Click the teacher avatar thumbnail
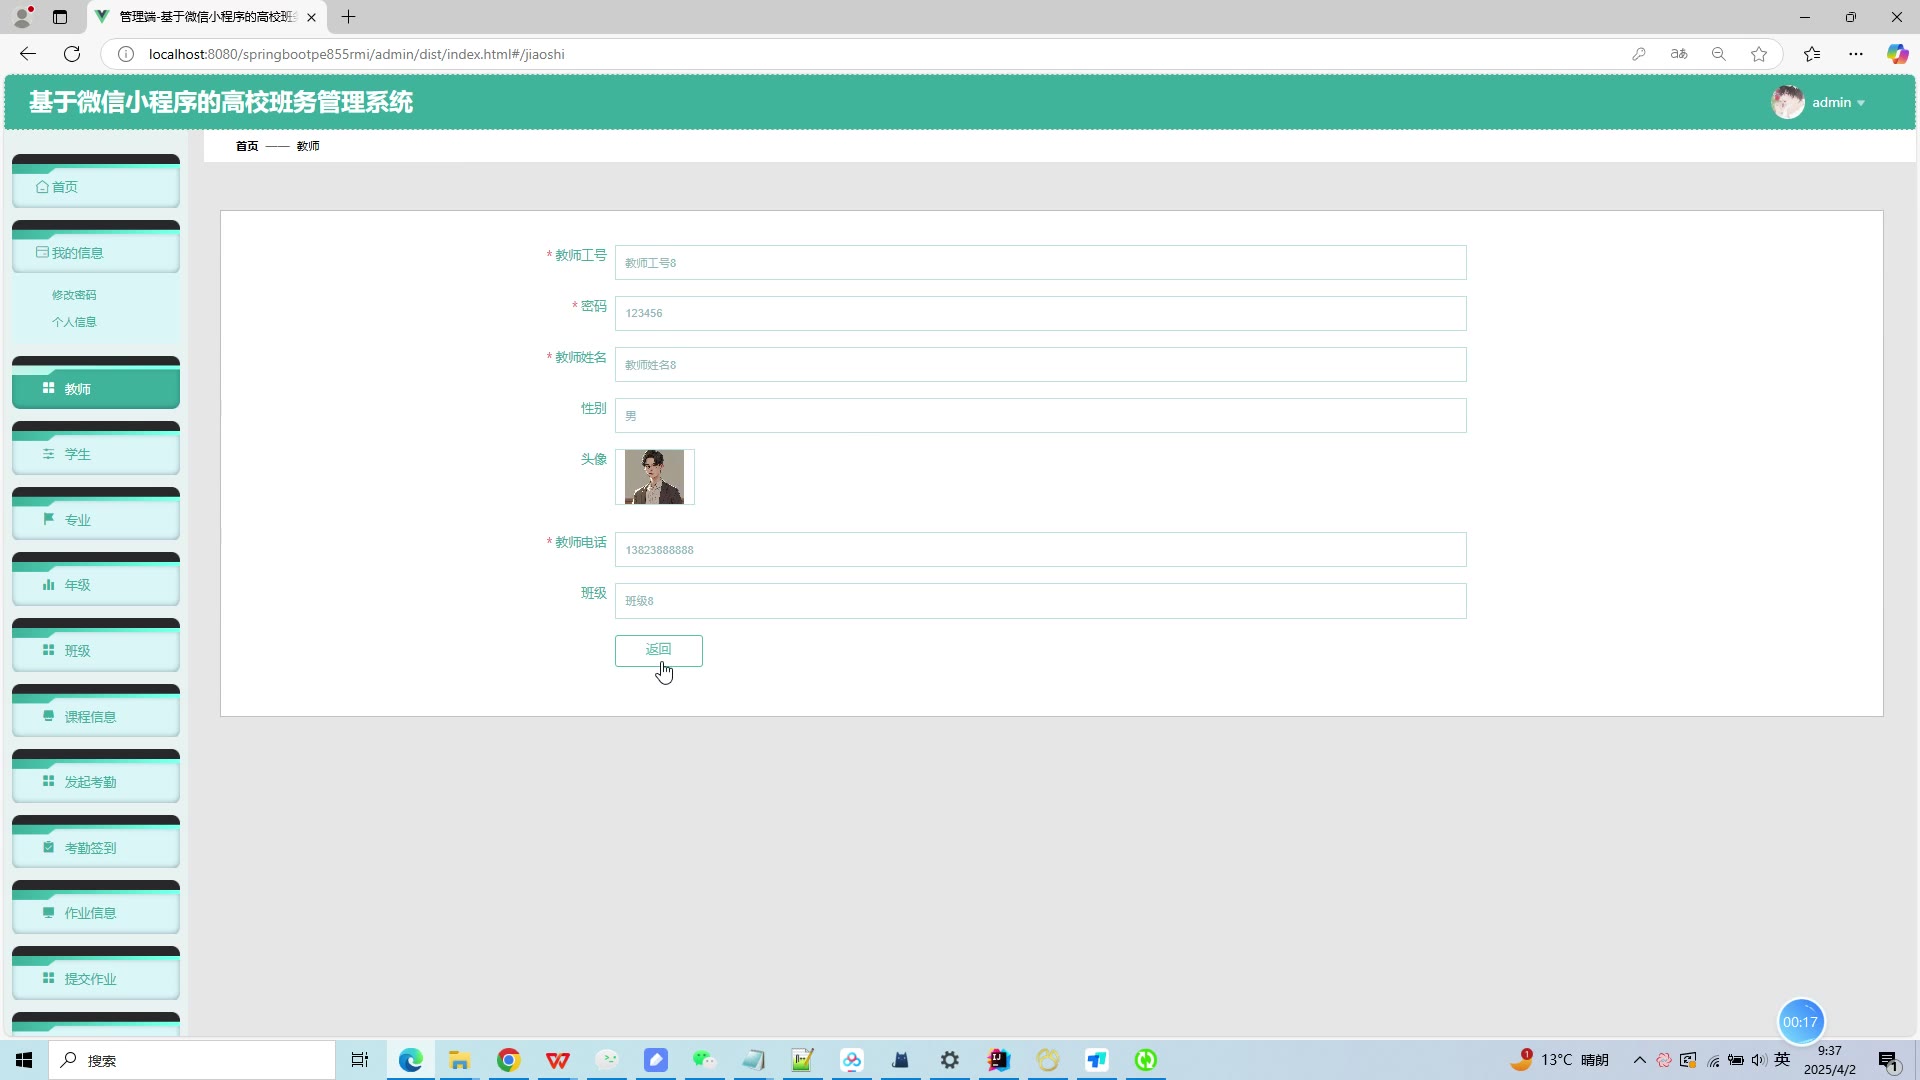The height and width of the screenshot is (1080, 1920). [x=654, y=477]
